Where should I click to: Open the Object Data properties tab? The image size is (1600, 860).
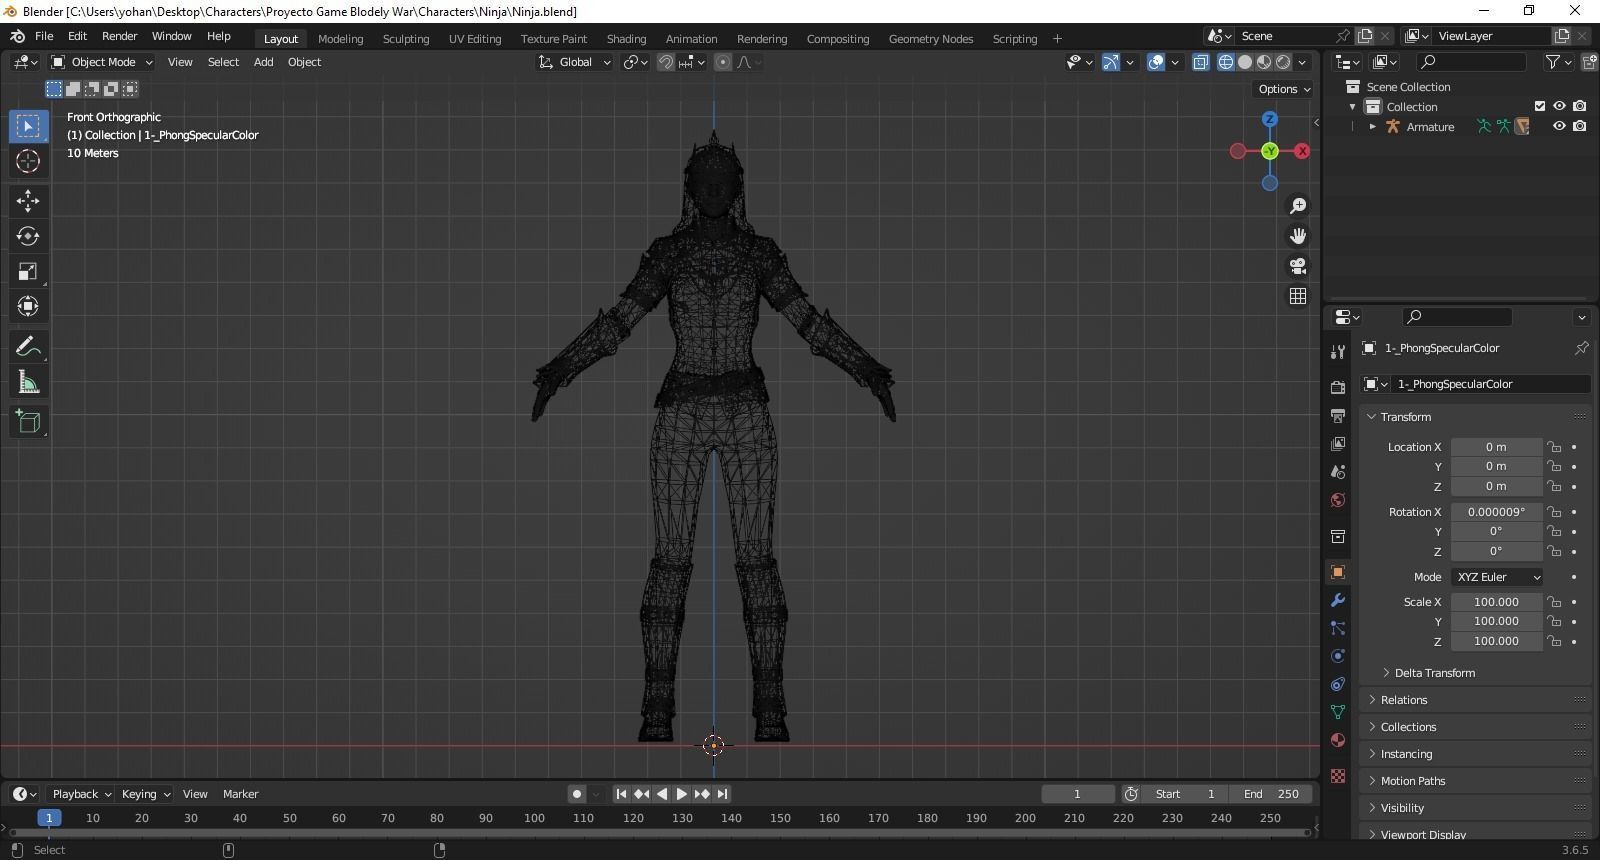tap(1338, 712)
